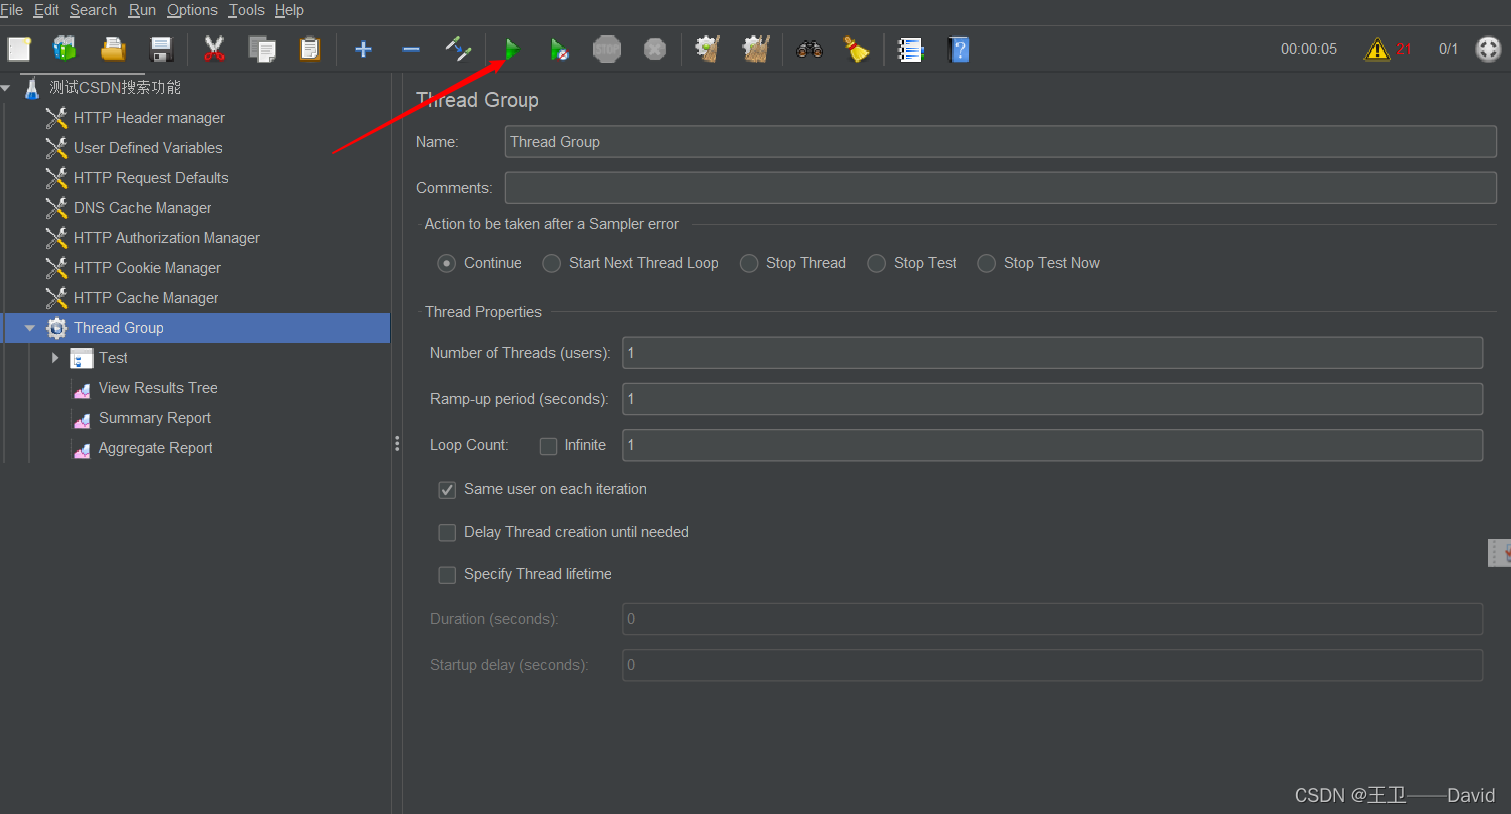The height and width of the screenshot is (814, 1511).
Task: Open the Run menu
Action: pos(142,10)
